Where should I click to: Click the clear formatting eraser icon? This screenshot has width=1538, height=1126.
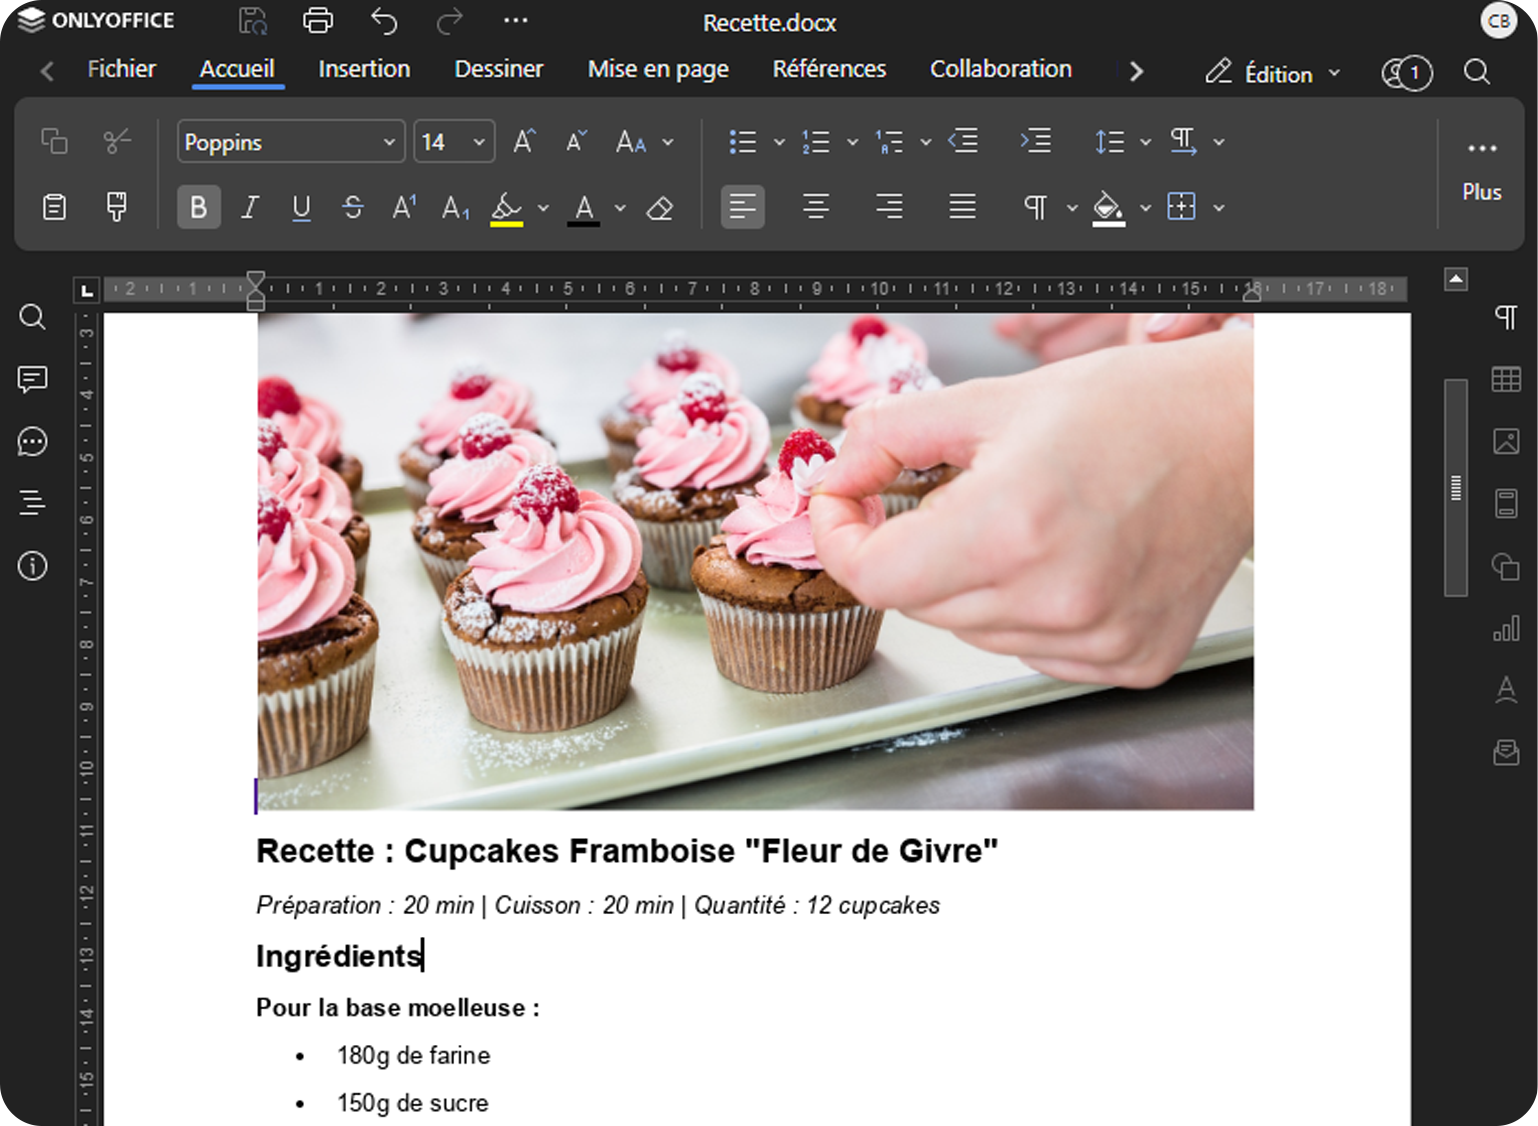pos(659,208)
